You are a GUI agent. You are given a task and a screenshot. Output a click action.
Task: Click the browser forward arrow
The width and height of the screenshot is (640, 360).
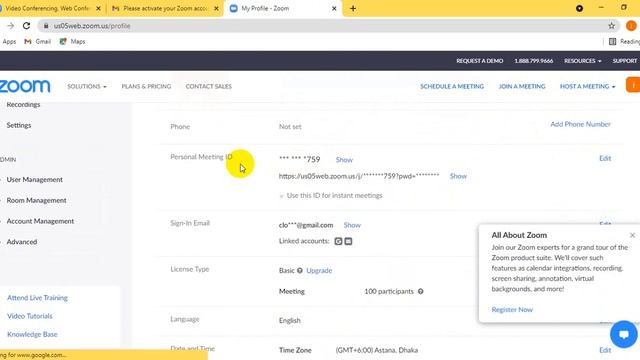tap(11, 26)
